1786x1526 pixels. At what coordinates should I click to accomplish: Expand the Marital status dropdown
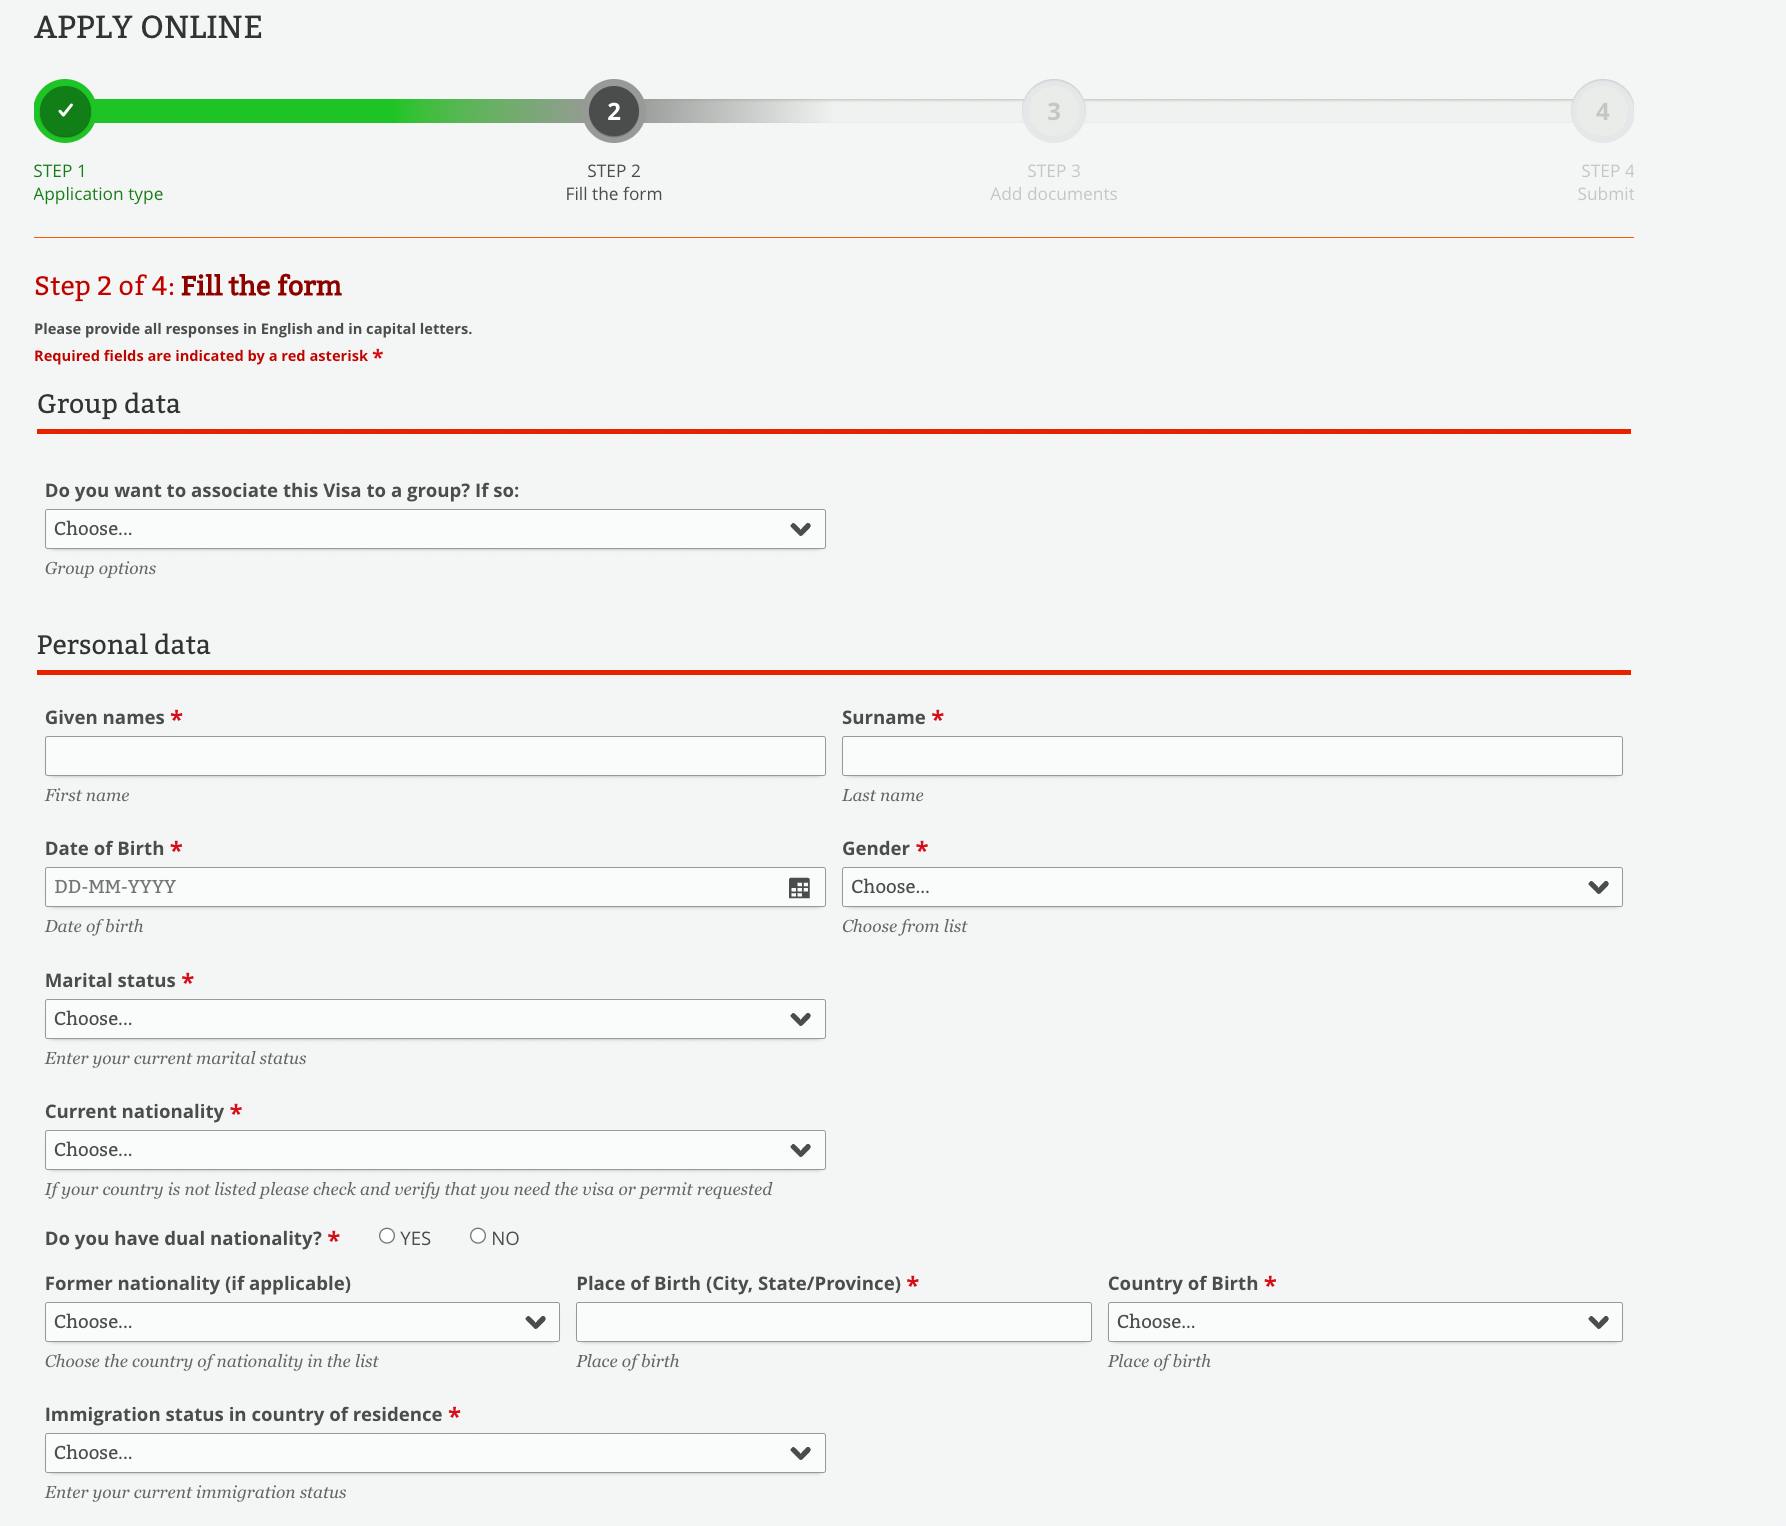[435, 1019]
